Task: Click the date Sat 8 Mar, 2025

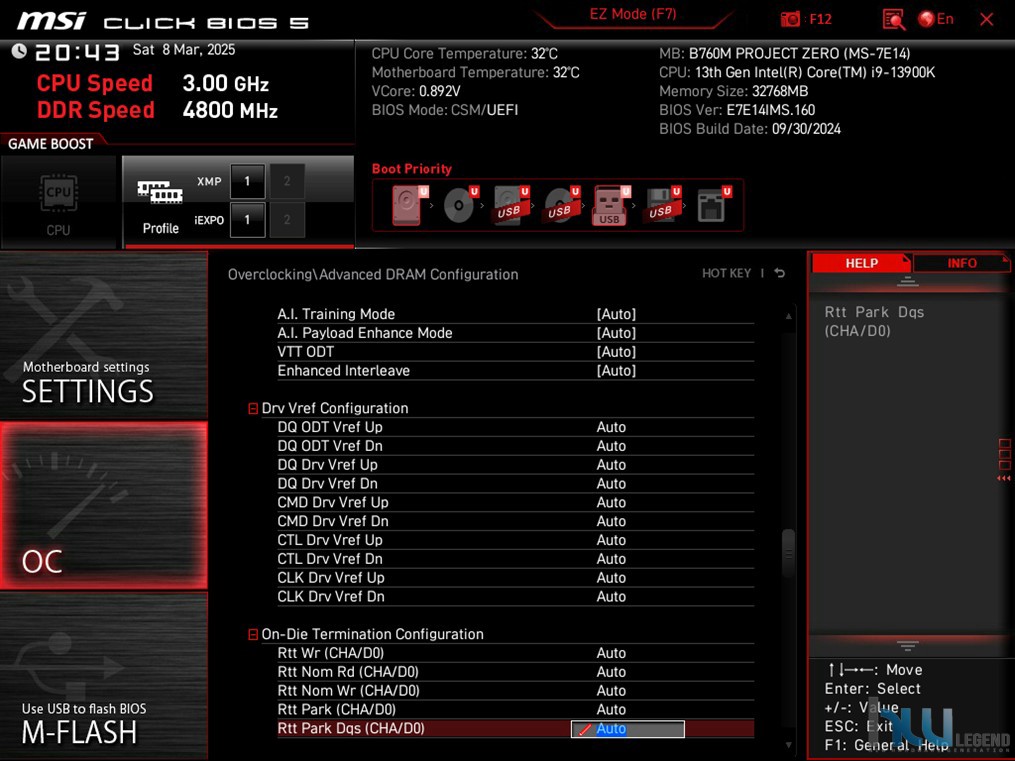Action: (x=184, y=50)
